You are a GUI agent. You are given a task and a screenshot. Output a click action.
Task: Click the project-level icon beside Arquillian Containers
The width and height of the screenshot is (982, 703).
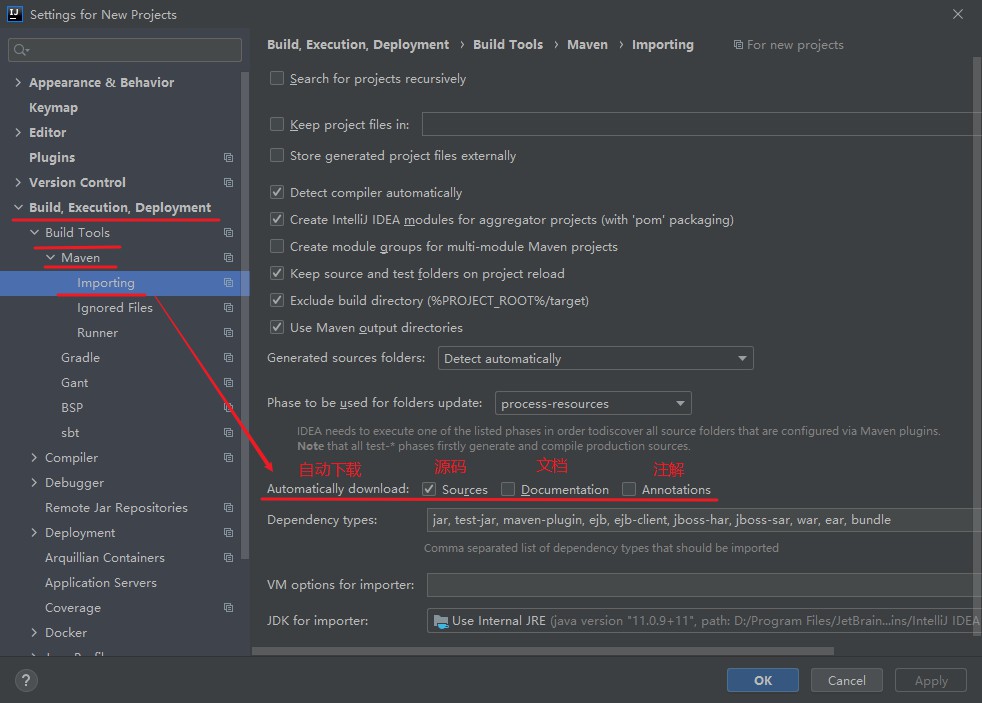click(229, 558)
